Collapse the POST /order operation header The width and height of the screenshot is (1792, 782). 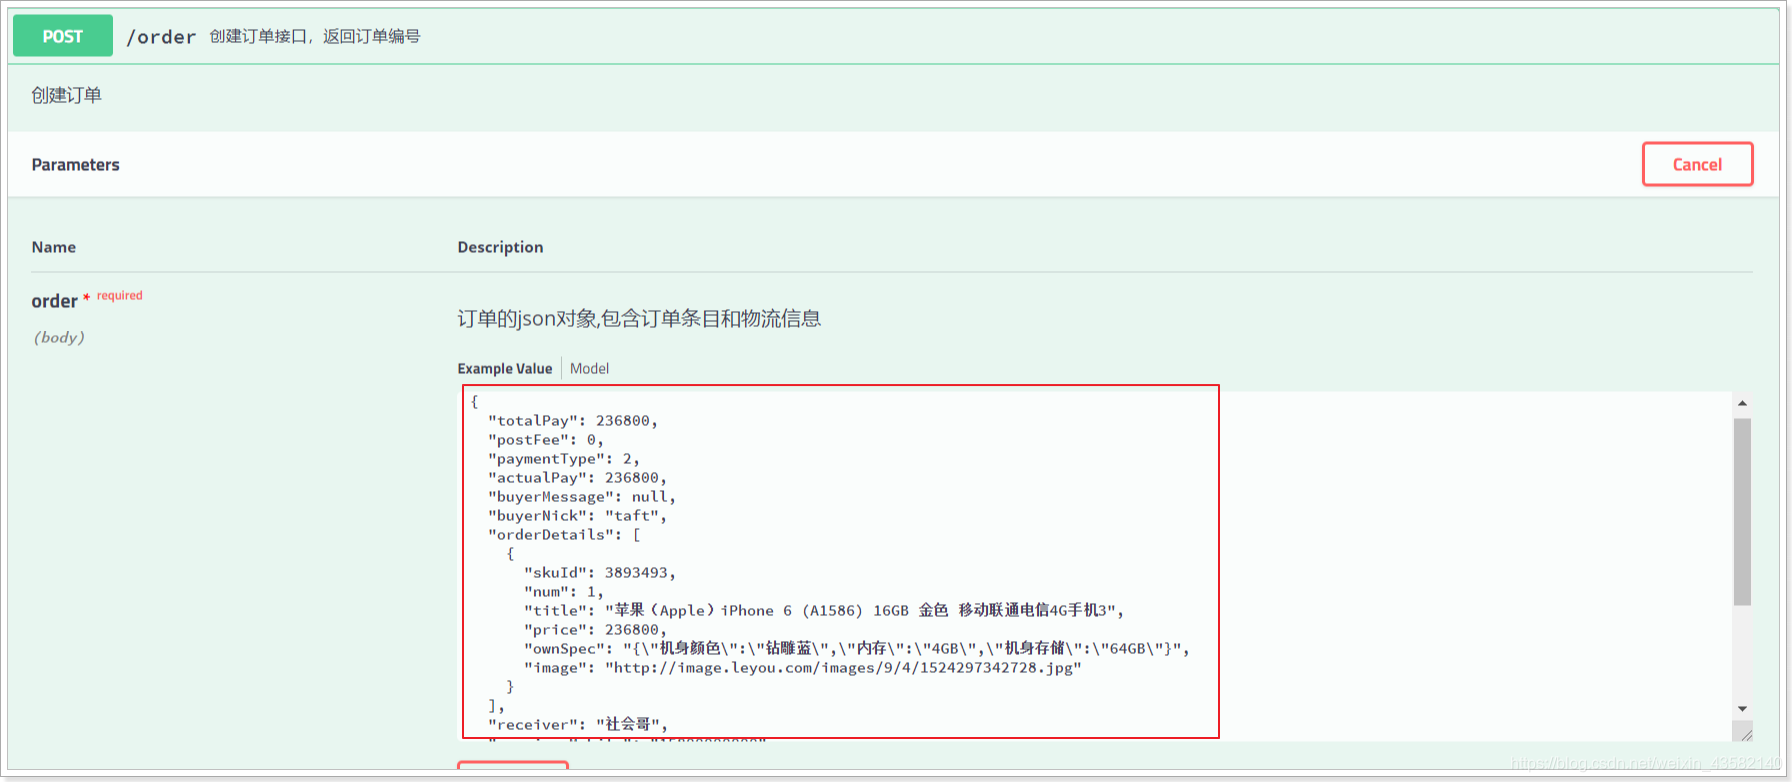[x=894, y=36]
